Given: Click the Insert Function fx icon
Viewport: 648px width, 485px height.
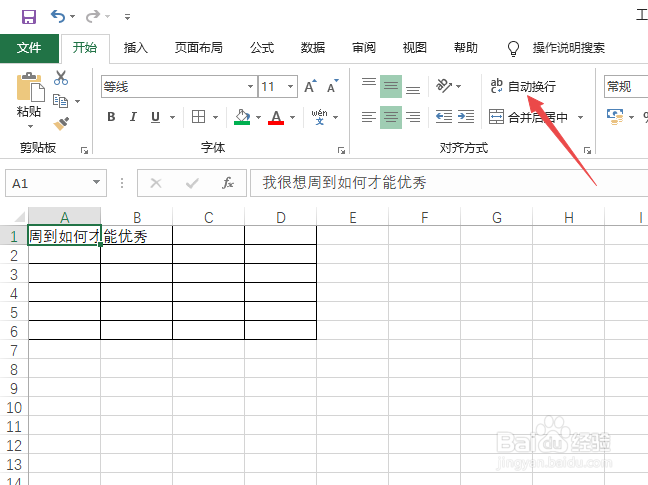Looking at the screenshot, I should tap(228, 183).
